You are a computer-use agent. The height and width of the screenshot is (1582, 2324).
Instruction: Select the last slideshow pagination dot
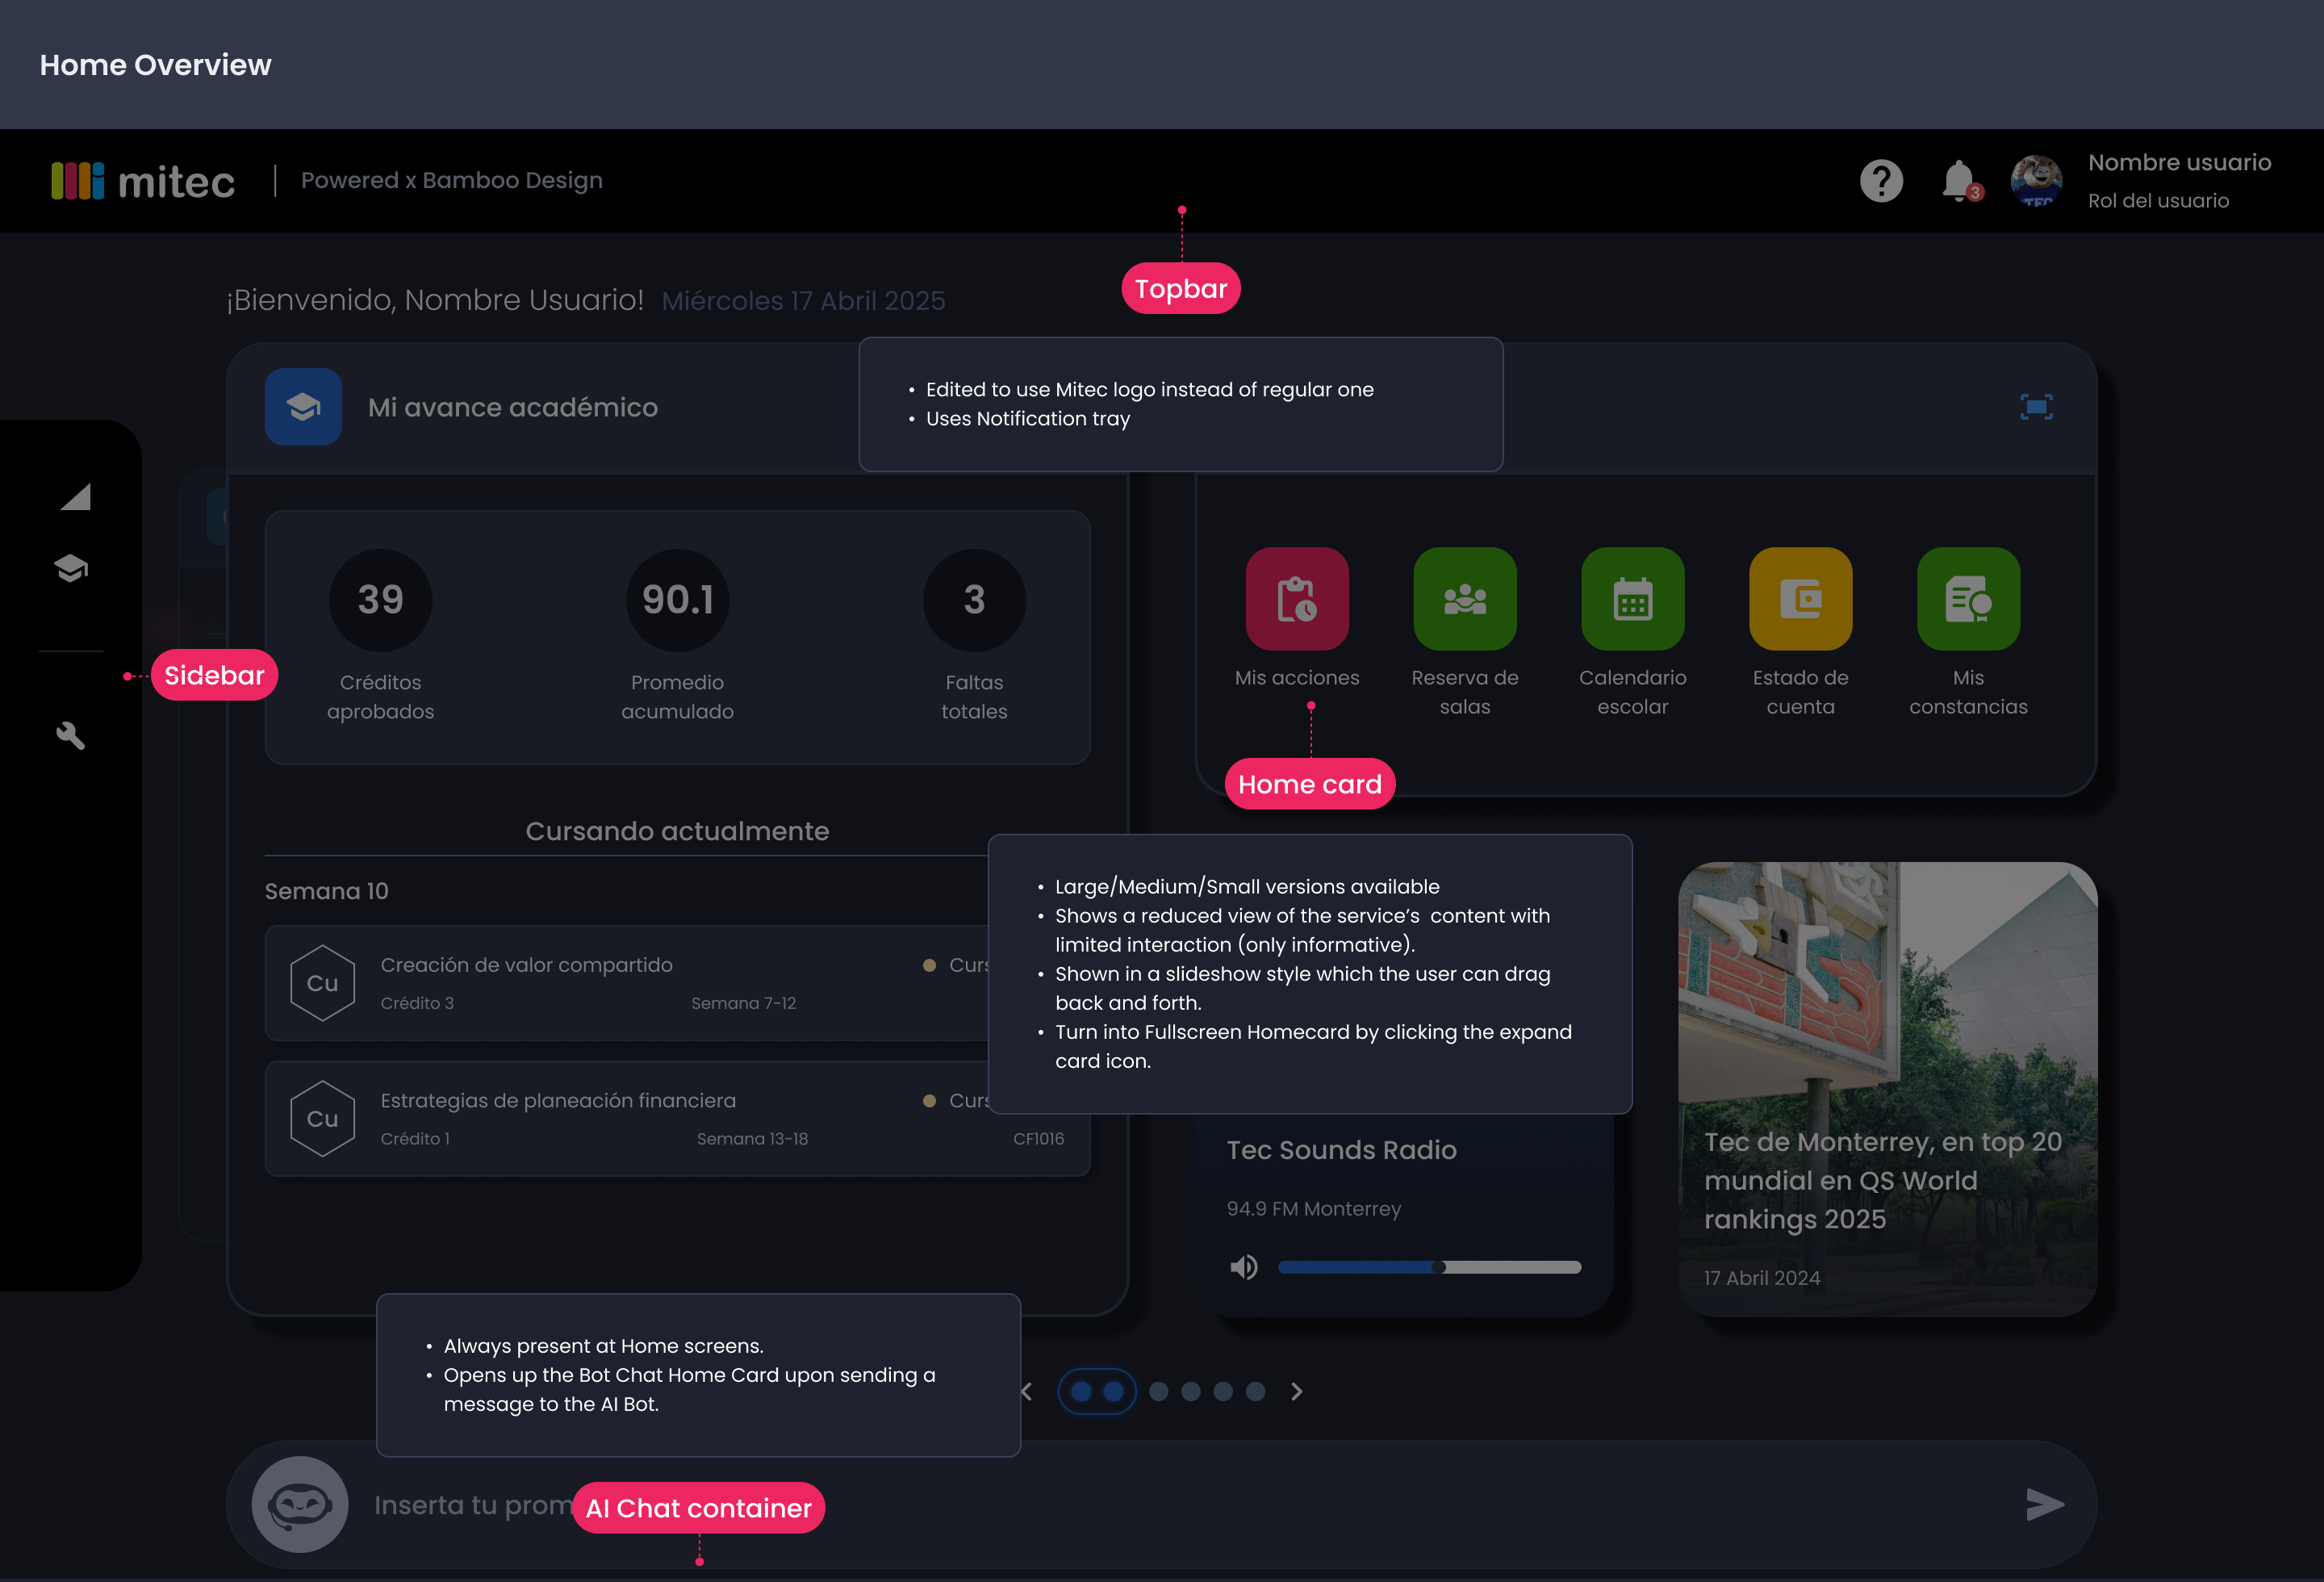(x=1256, y=1391)
